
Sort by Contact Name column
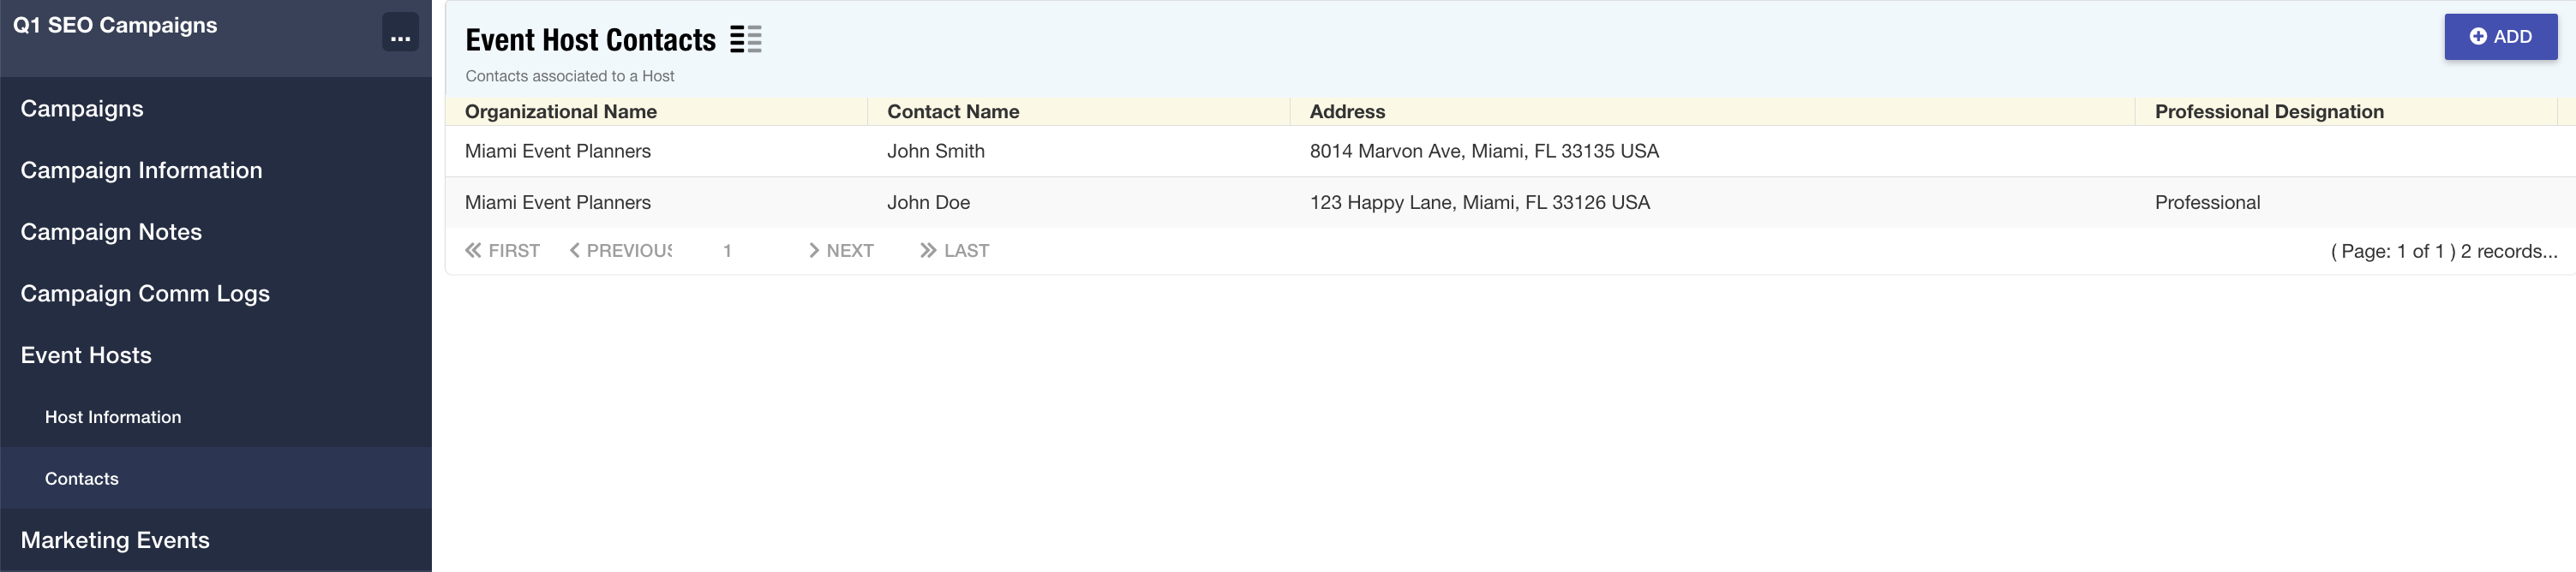coord(953,112)
